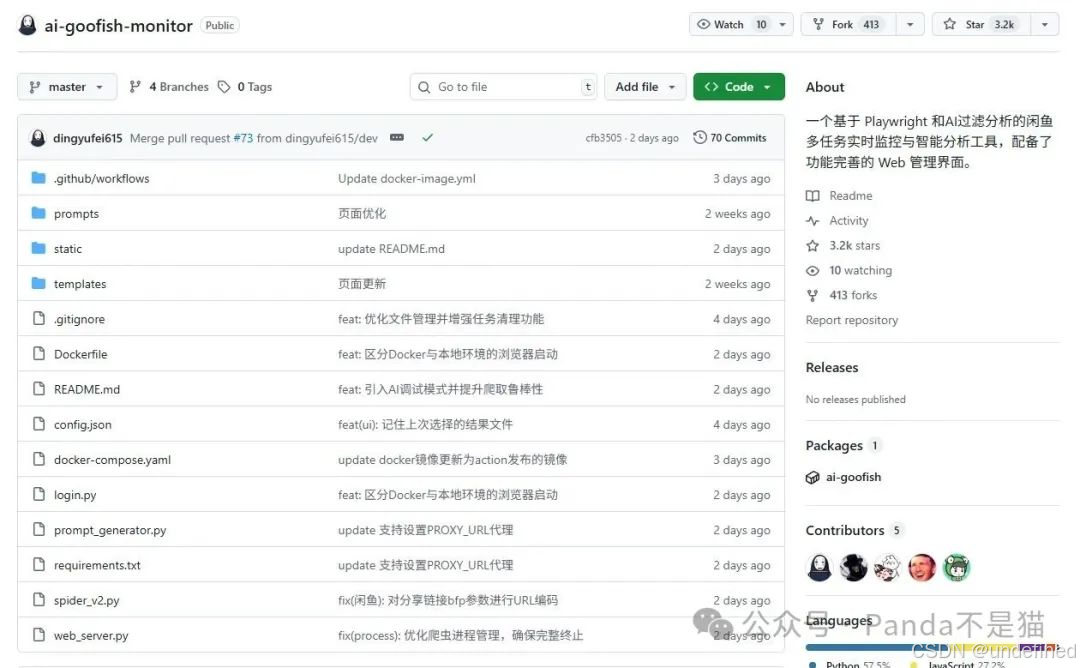This screenshot has width=1080, height=668.
Task: Click the dingyufei615 commit author avatar
Action: 38,138
